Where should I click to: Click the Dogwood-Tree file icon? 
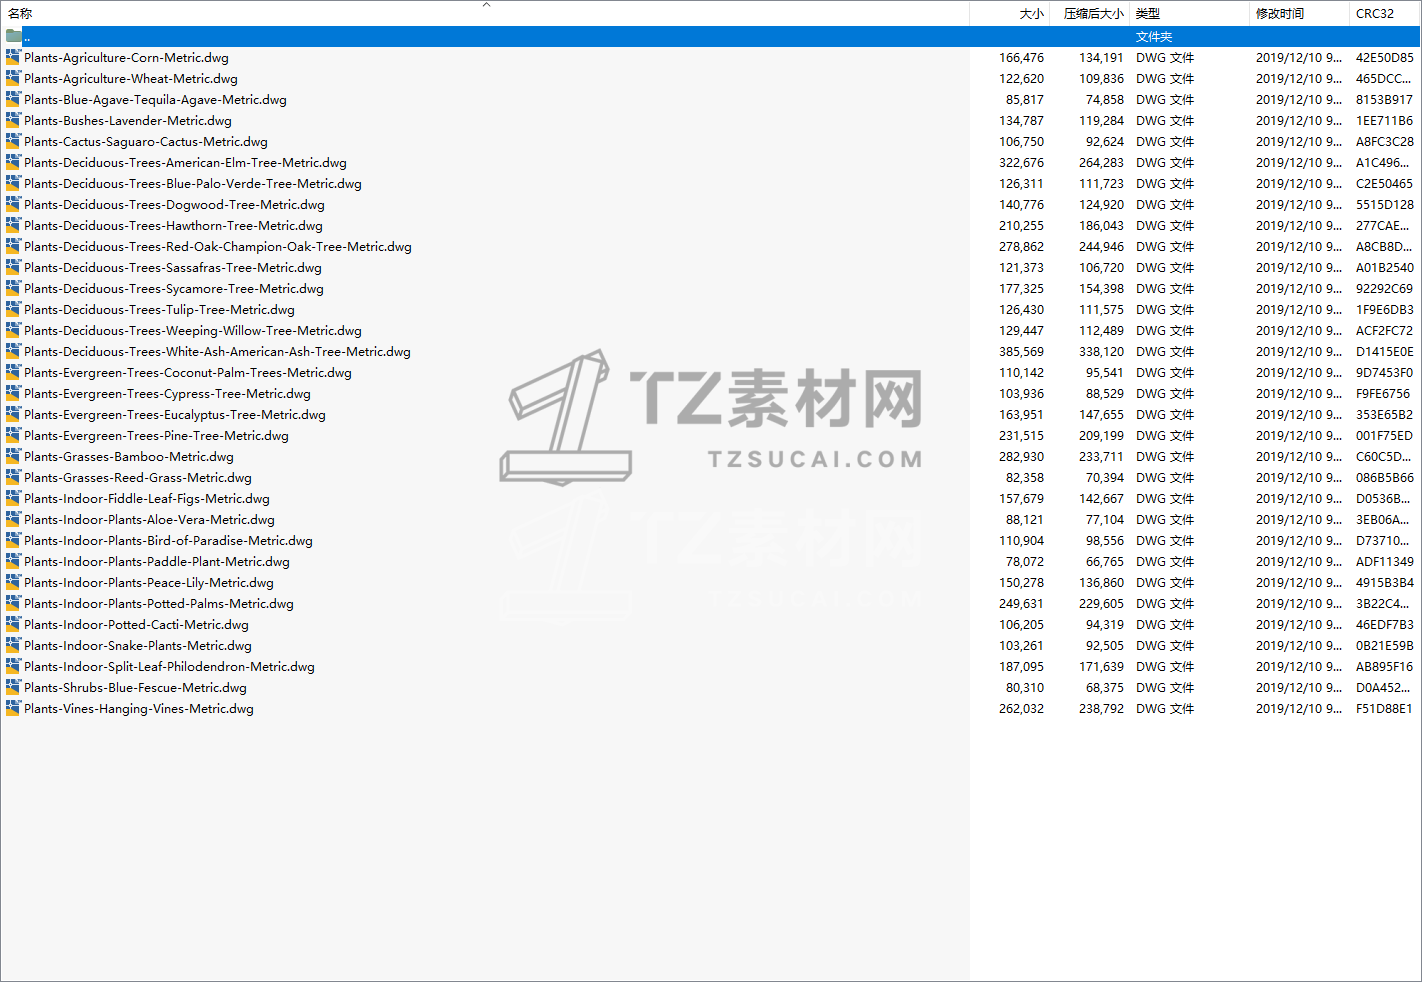point(13,205)
